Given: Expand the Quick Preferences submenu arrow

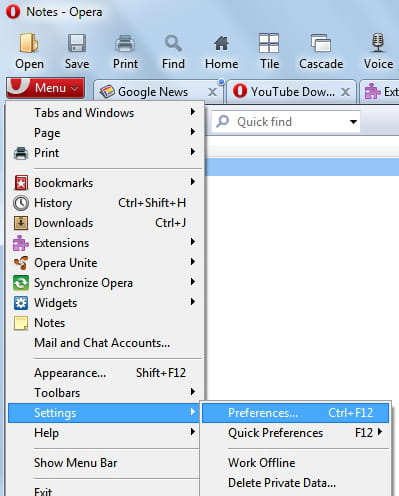Looking at the screenshot, I should [x=380, y=432].
